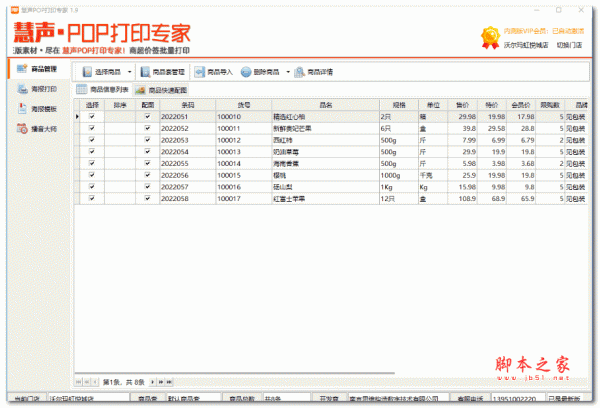Select the 1000g specification cell
The image size is (600, 408).
point(399,175)
